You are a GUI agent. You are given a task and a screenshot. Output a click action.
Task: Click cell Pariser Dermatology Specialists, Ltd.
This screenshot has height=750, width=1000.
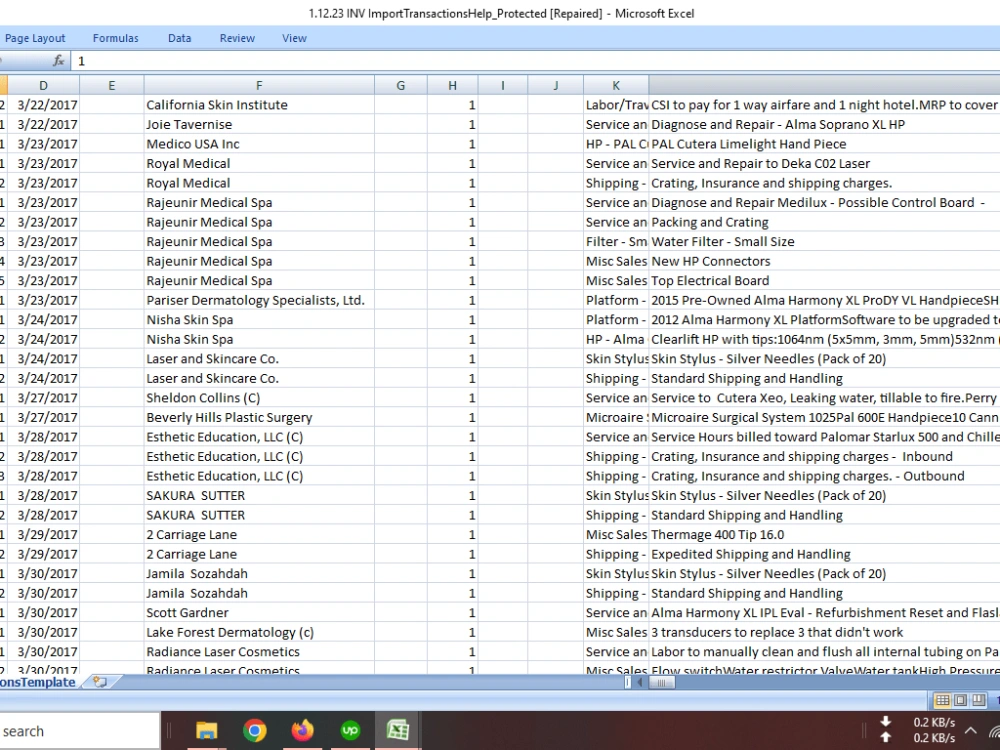pyautogui.click(x=259, y=300)
